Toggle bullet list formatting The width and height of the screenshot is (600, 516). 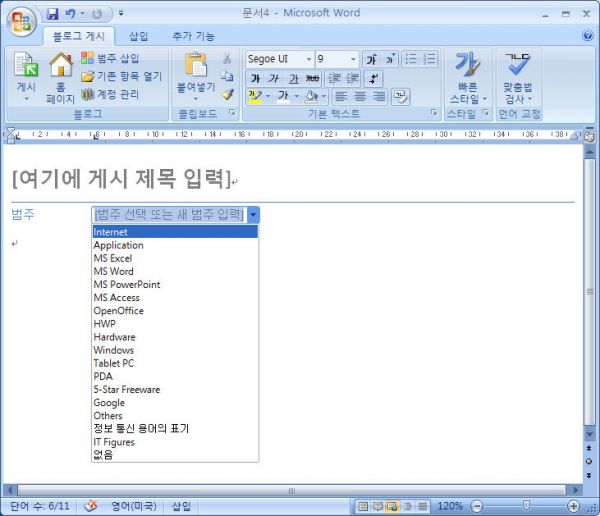click(x=411, y=59)
